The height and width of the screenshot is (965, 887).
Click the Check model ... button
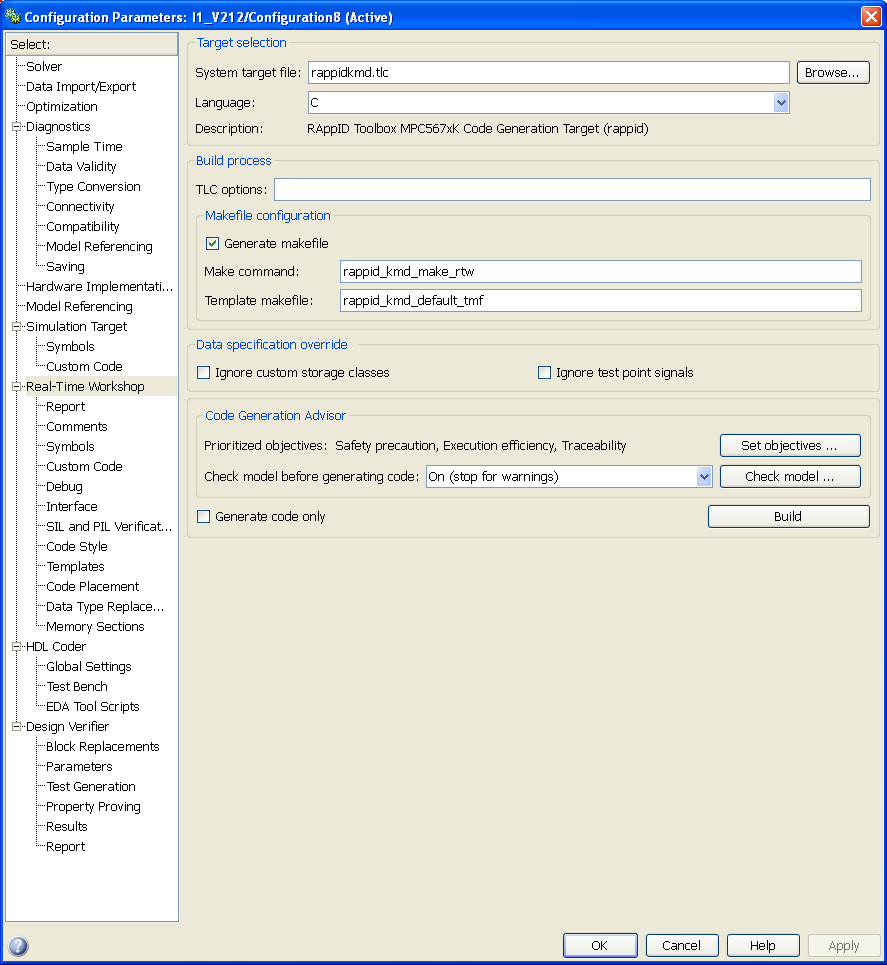click(x=790, y=476)
